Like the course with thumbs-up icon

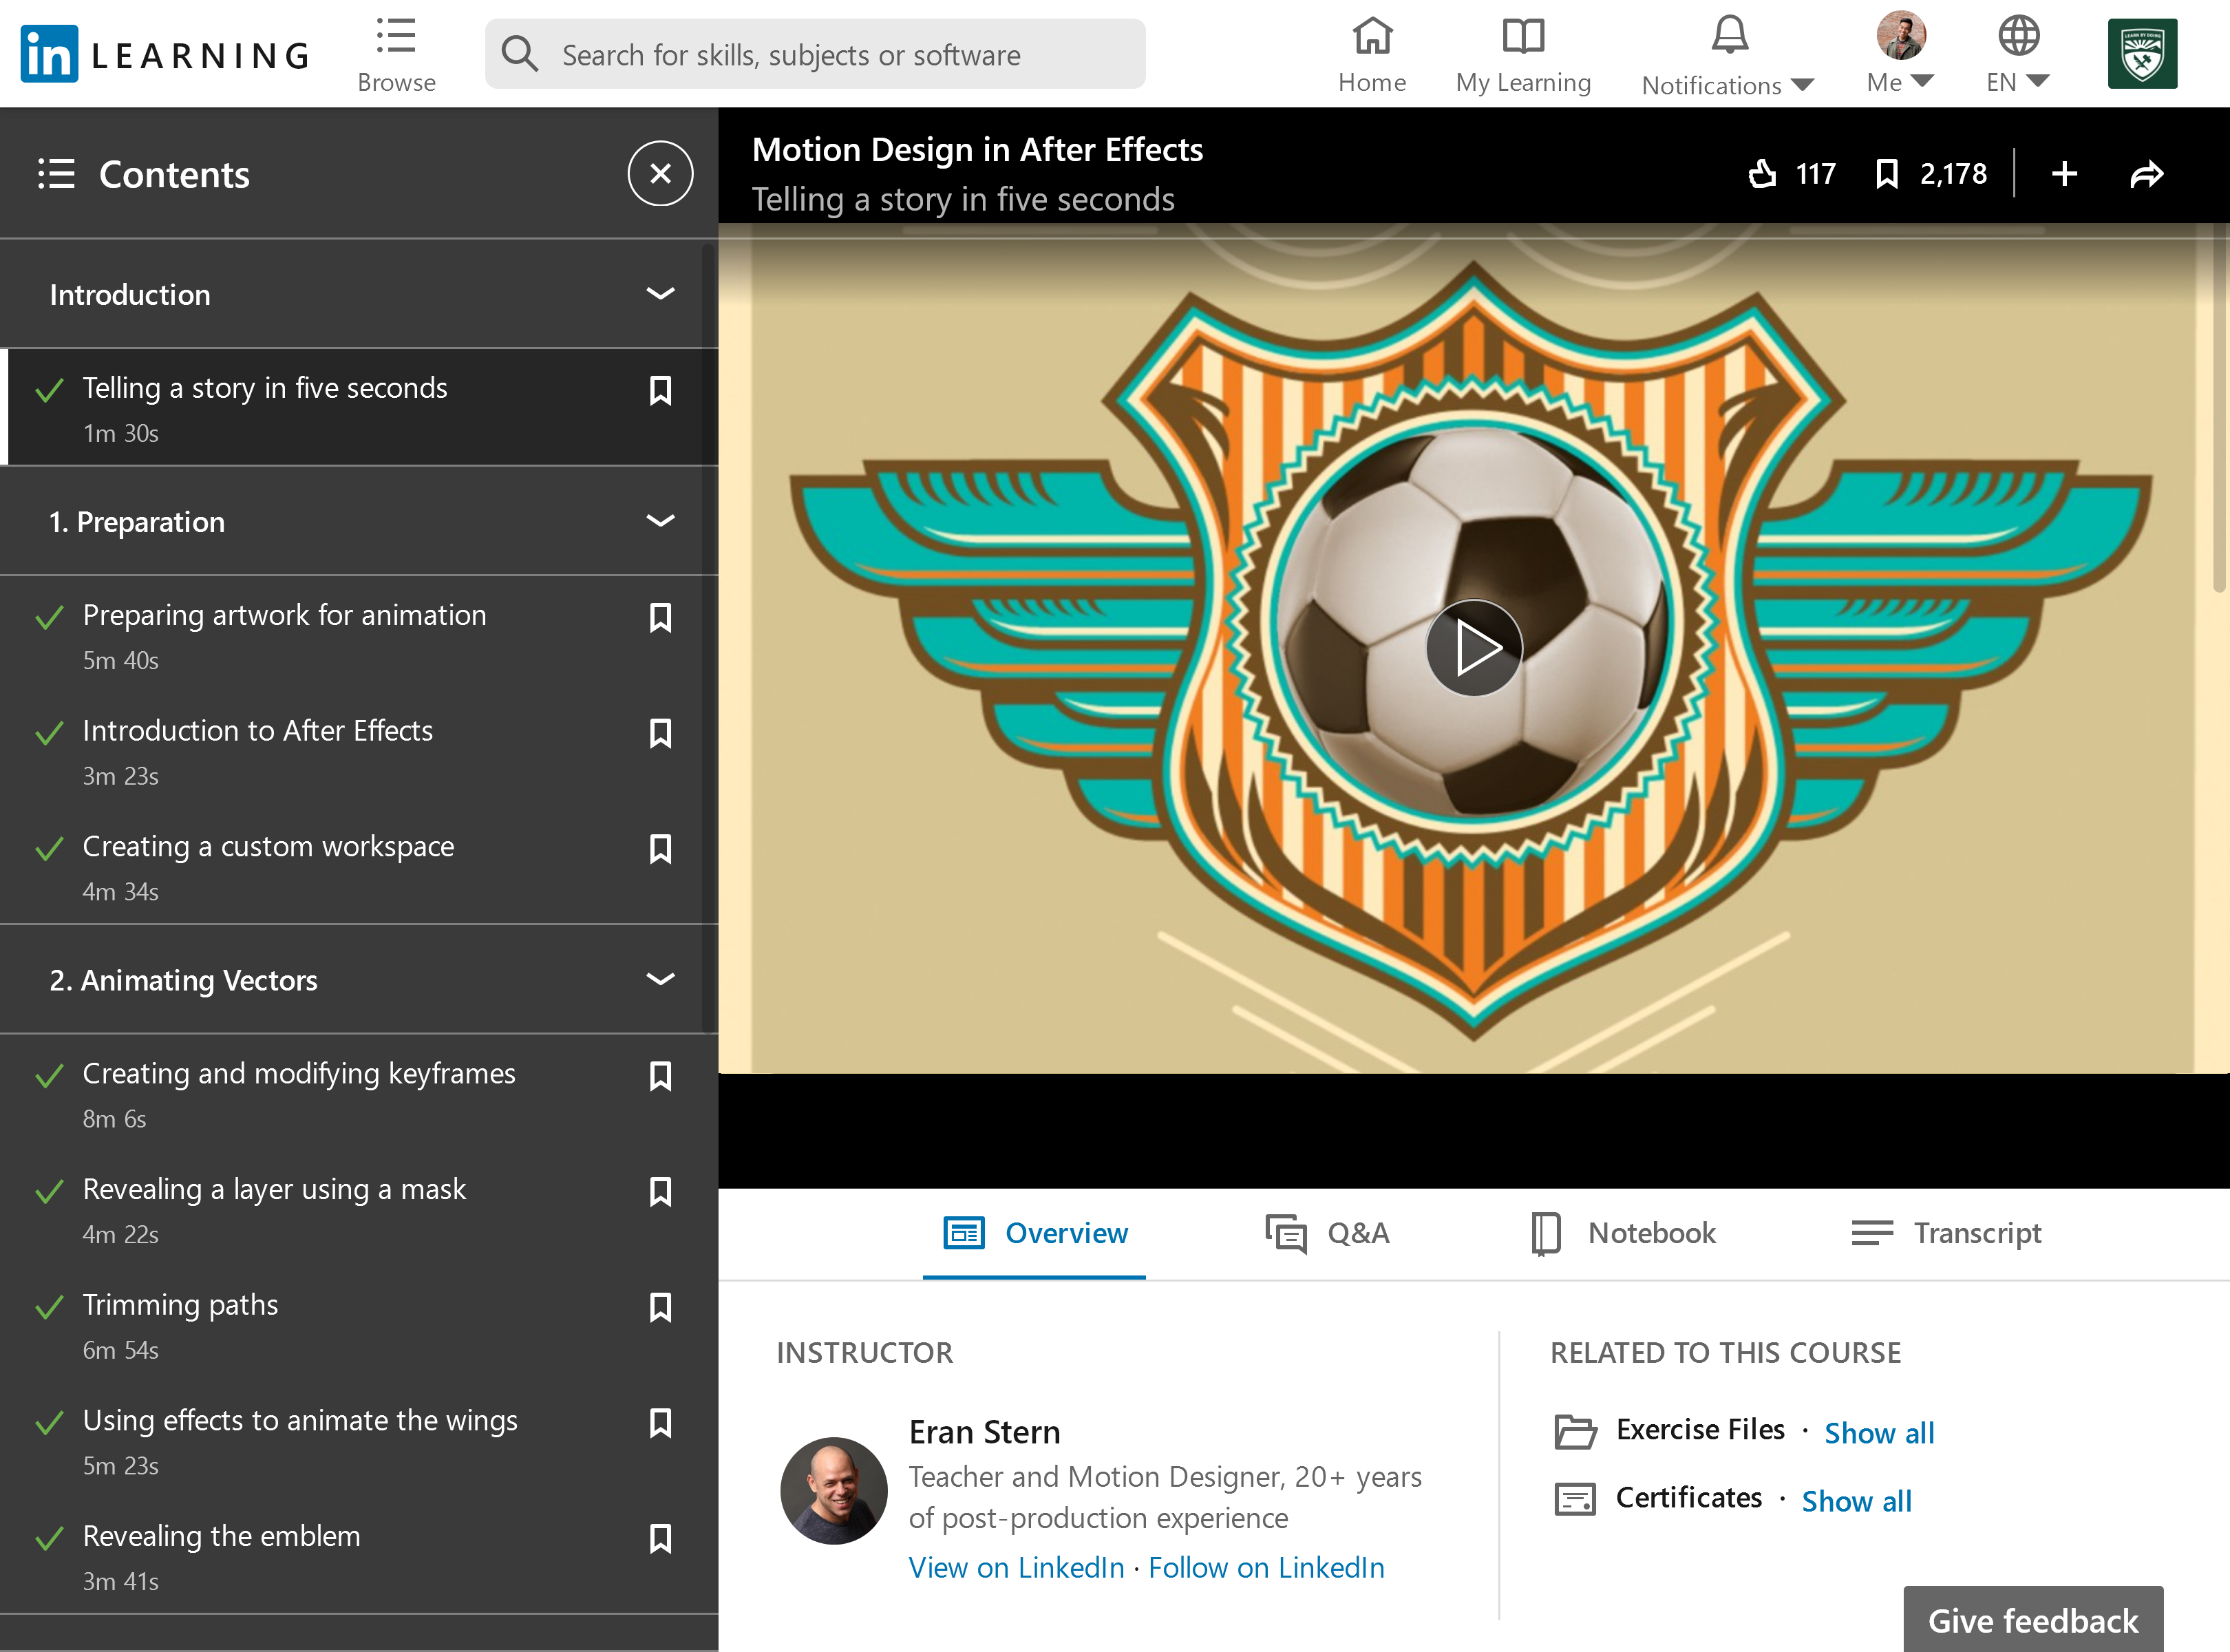tap(1761, 173)
